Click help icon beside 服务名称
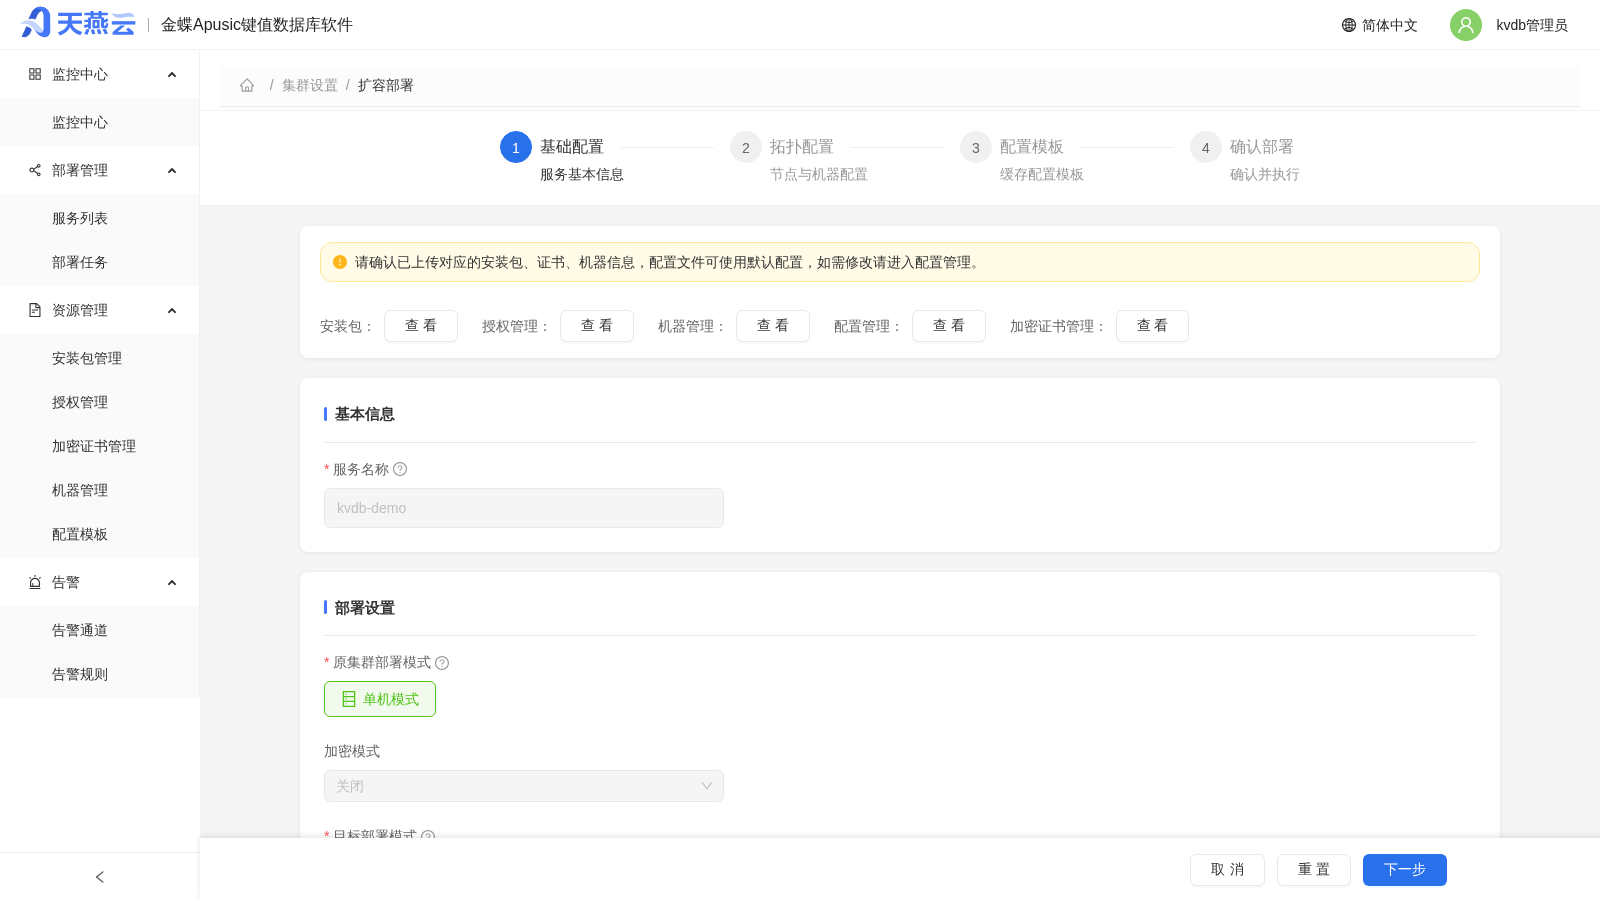This screenshot has width=1600, height=900. [400, 469]
